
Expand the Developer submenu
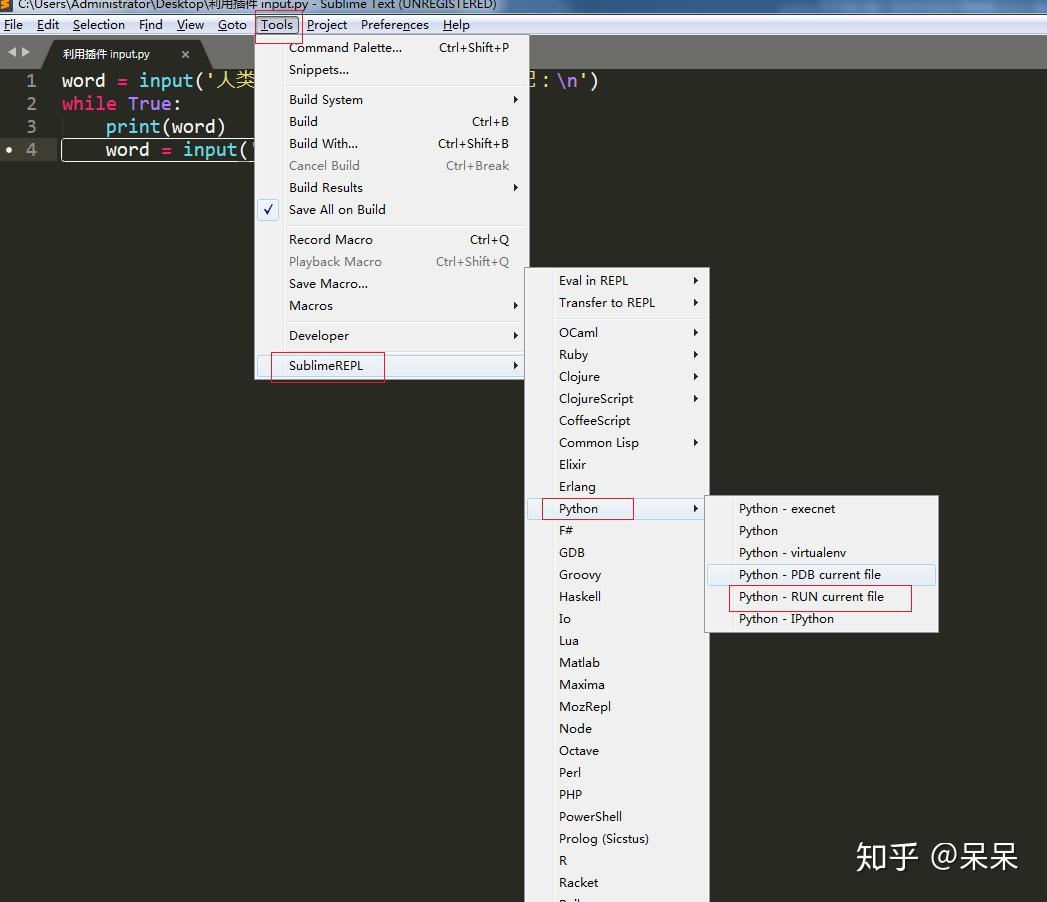coord(318,335)
